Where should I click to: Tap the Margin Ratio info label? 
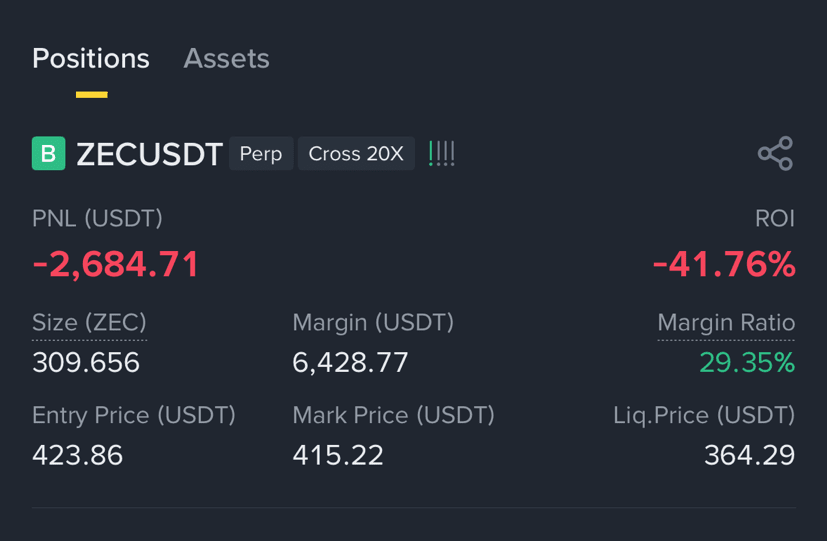coord(726,323)
